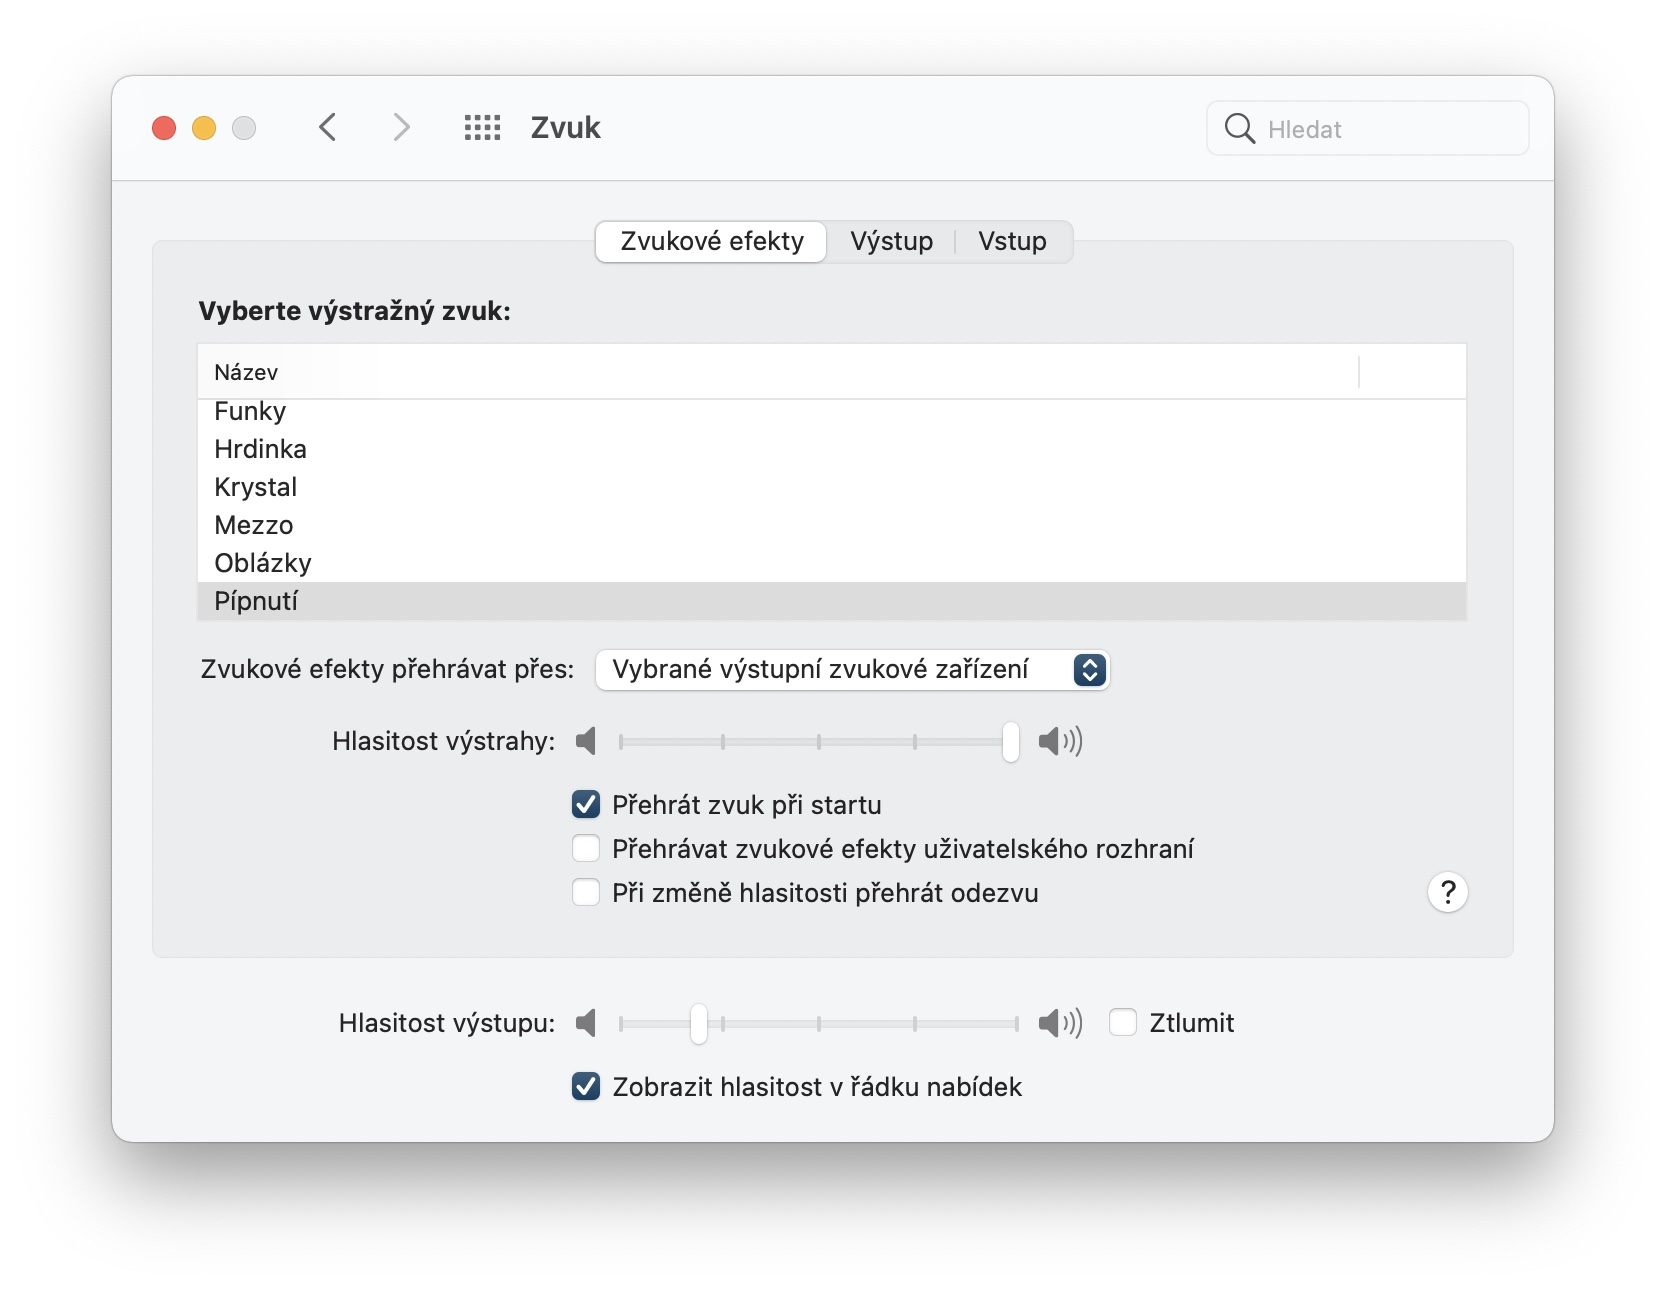Click the magnifying glass search icon
This screenshot has height=1290, width=1666.
[1239, 129]
